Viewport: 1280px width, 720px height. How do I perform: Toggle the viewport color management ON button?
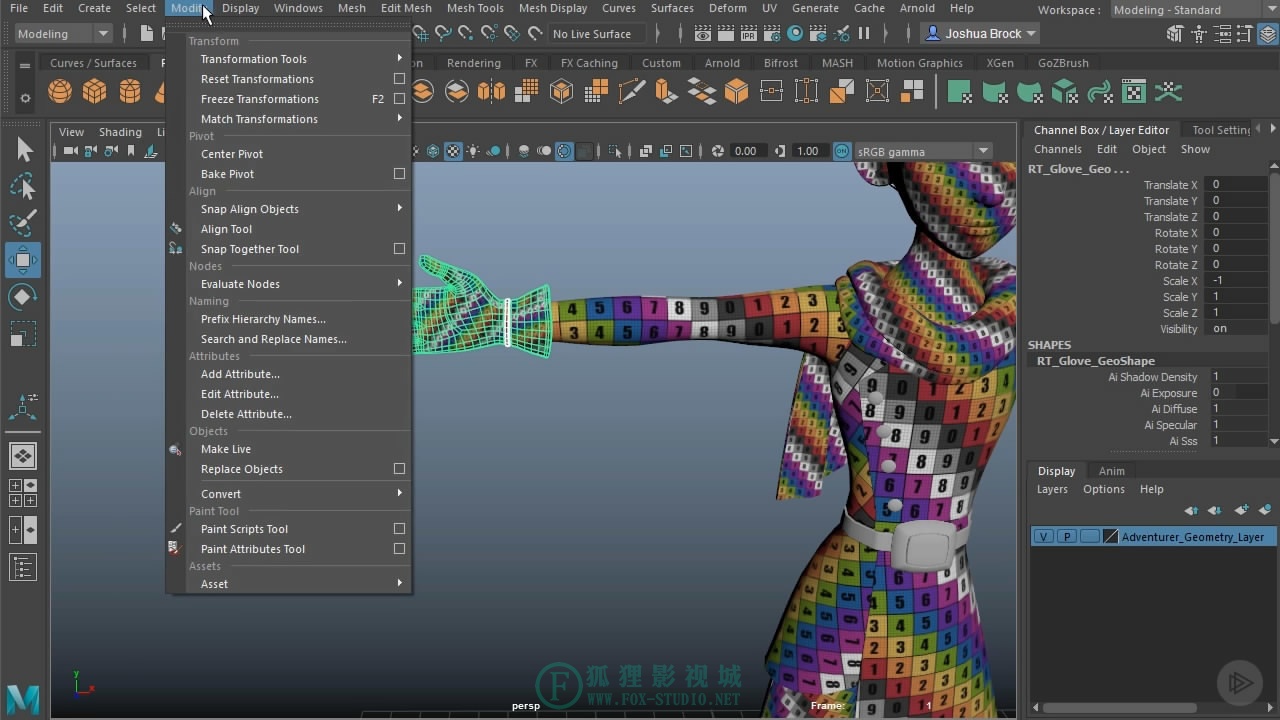[x=840, y=152]
